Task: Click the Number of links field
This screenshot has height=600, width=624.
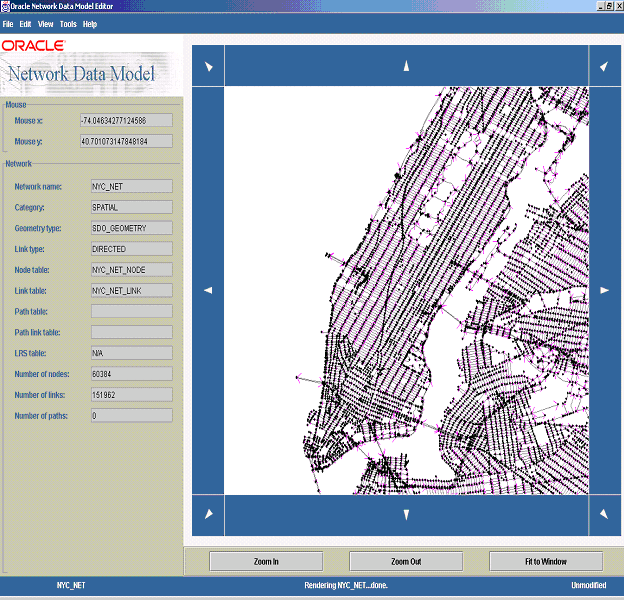Action: tap(131, 394)
